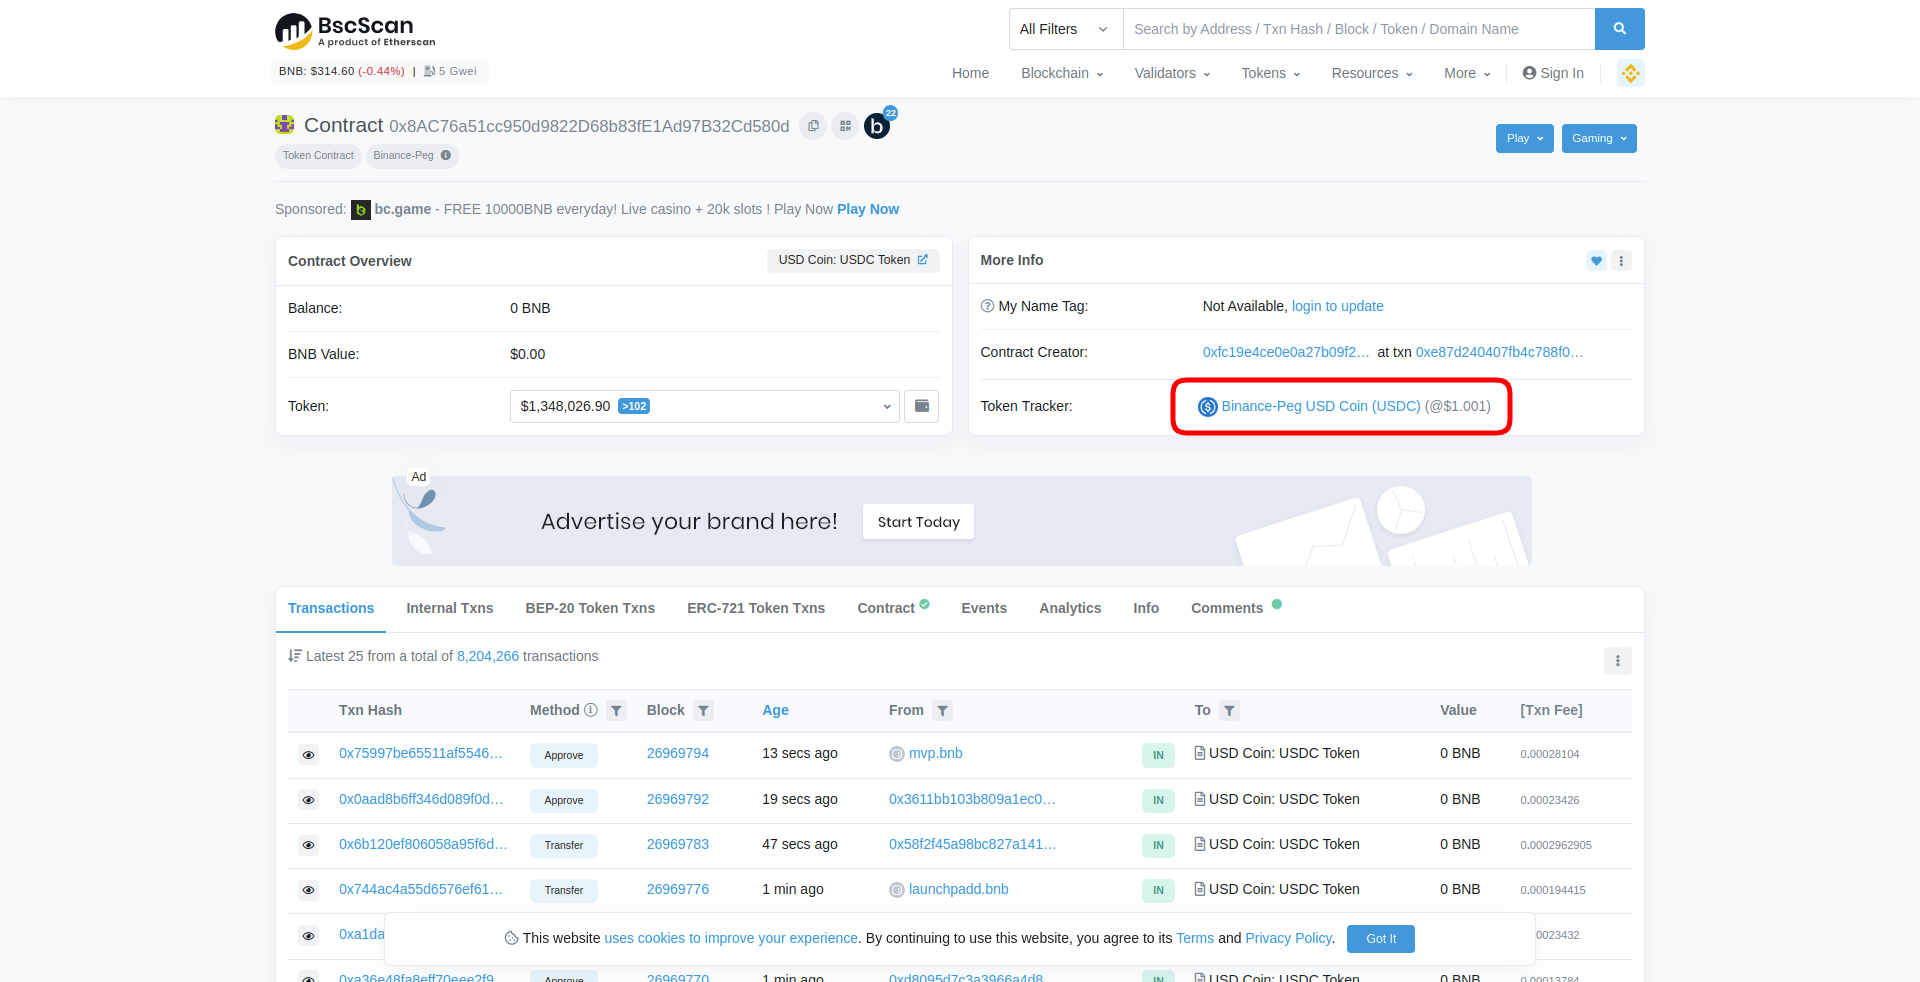
Task: Open the BNB chain network icon
Action: click(x=1630, y=73)
